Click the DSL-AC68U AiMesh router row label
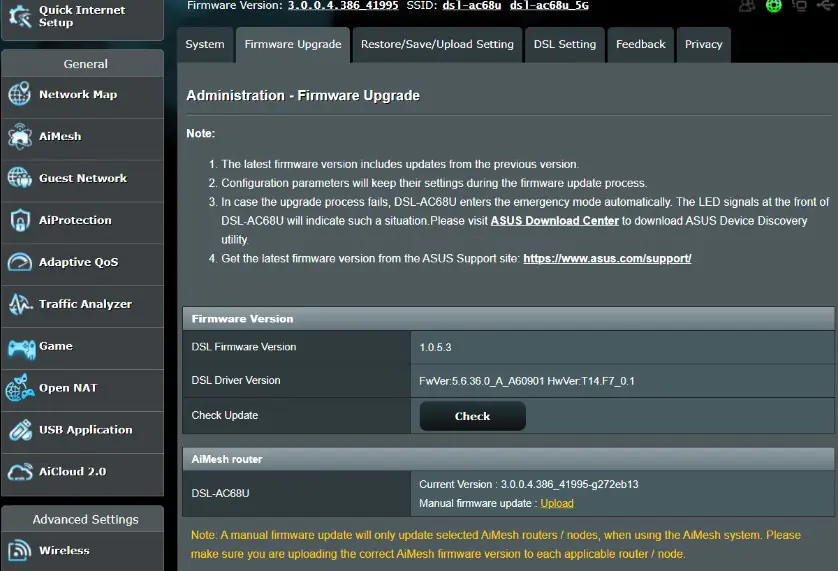 [220, 493]
